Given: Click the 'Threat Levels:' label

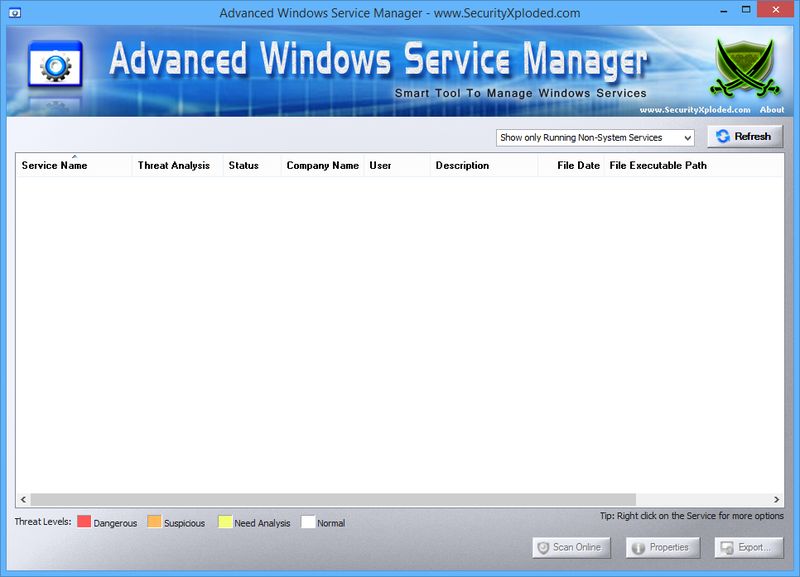Looking at the screenshot, I should tap(43, 521).
